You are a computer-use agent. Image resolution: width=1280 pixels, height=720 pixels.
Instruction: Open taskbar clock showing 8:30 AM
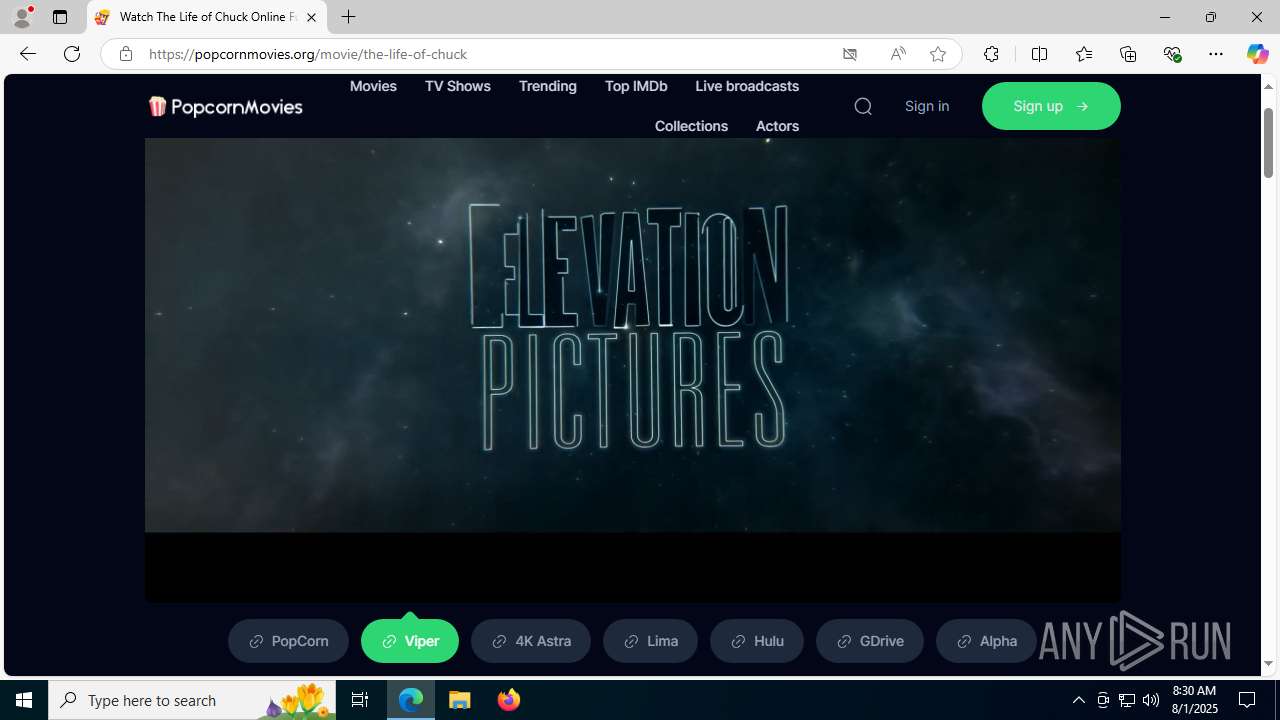click(1194, 700)
